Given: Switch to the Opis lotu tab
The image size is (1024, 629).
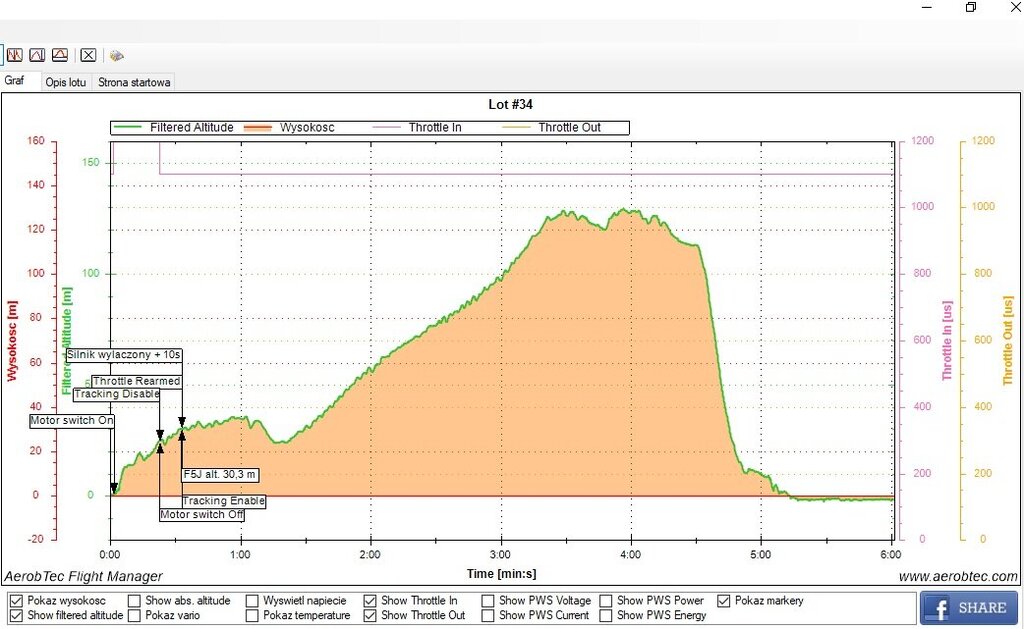Looking at the screenshot, I should coord(66,82).
